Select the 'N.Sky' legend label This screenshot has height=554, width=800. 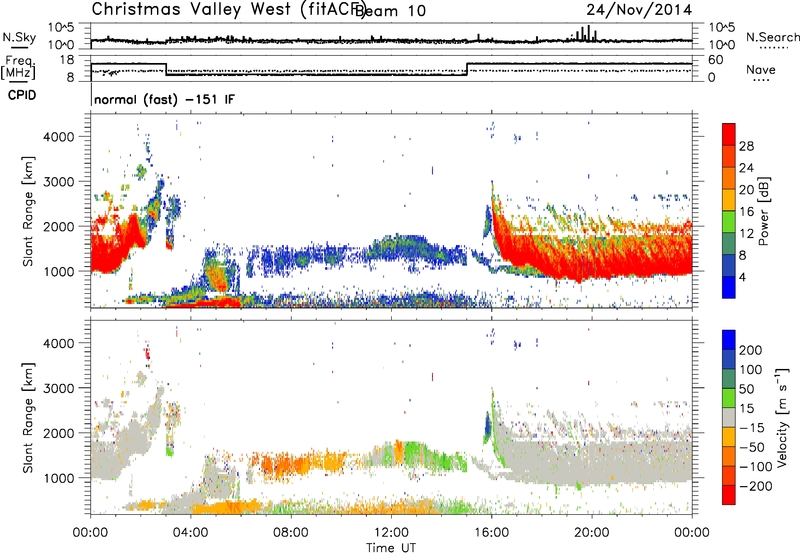pos(19,37)
